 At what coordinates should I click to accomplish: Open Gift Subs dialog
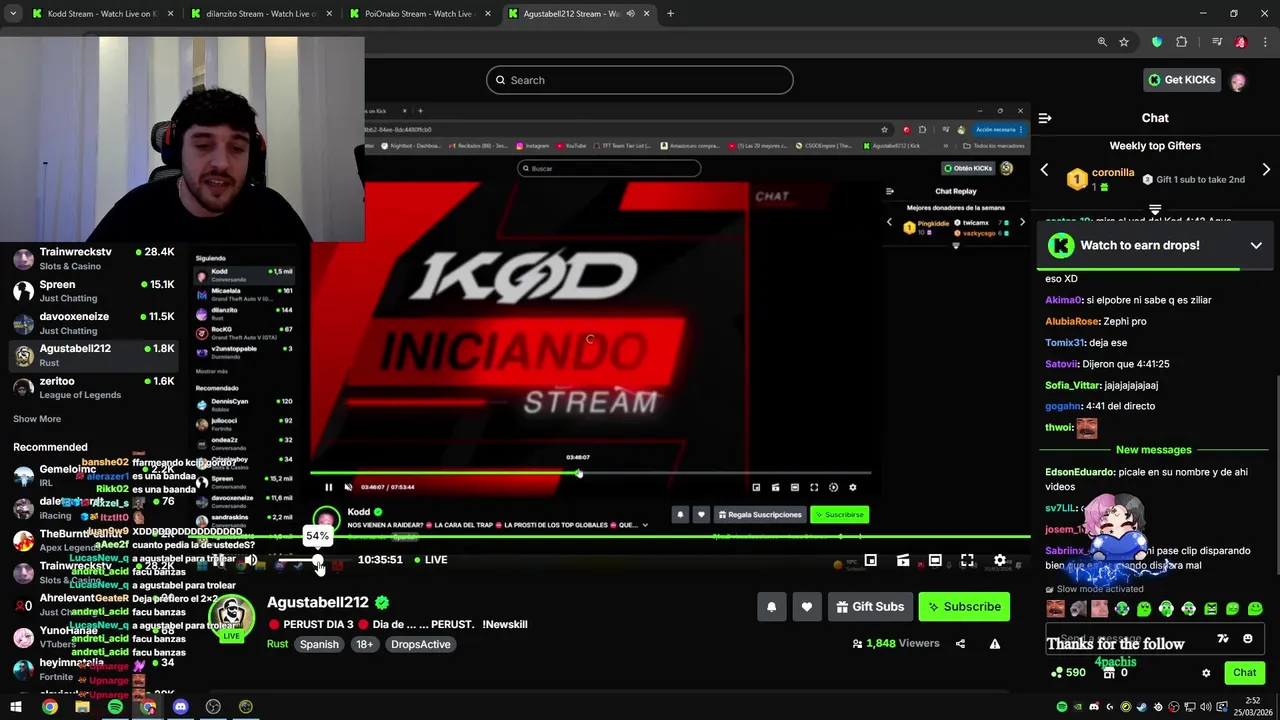coord(870,606)
